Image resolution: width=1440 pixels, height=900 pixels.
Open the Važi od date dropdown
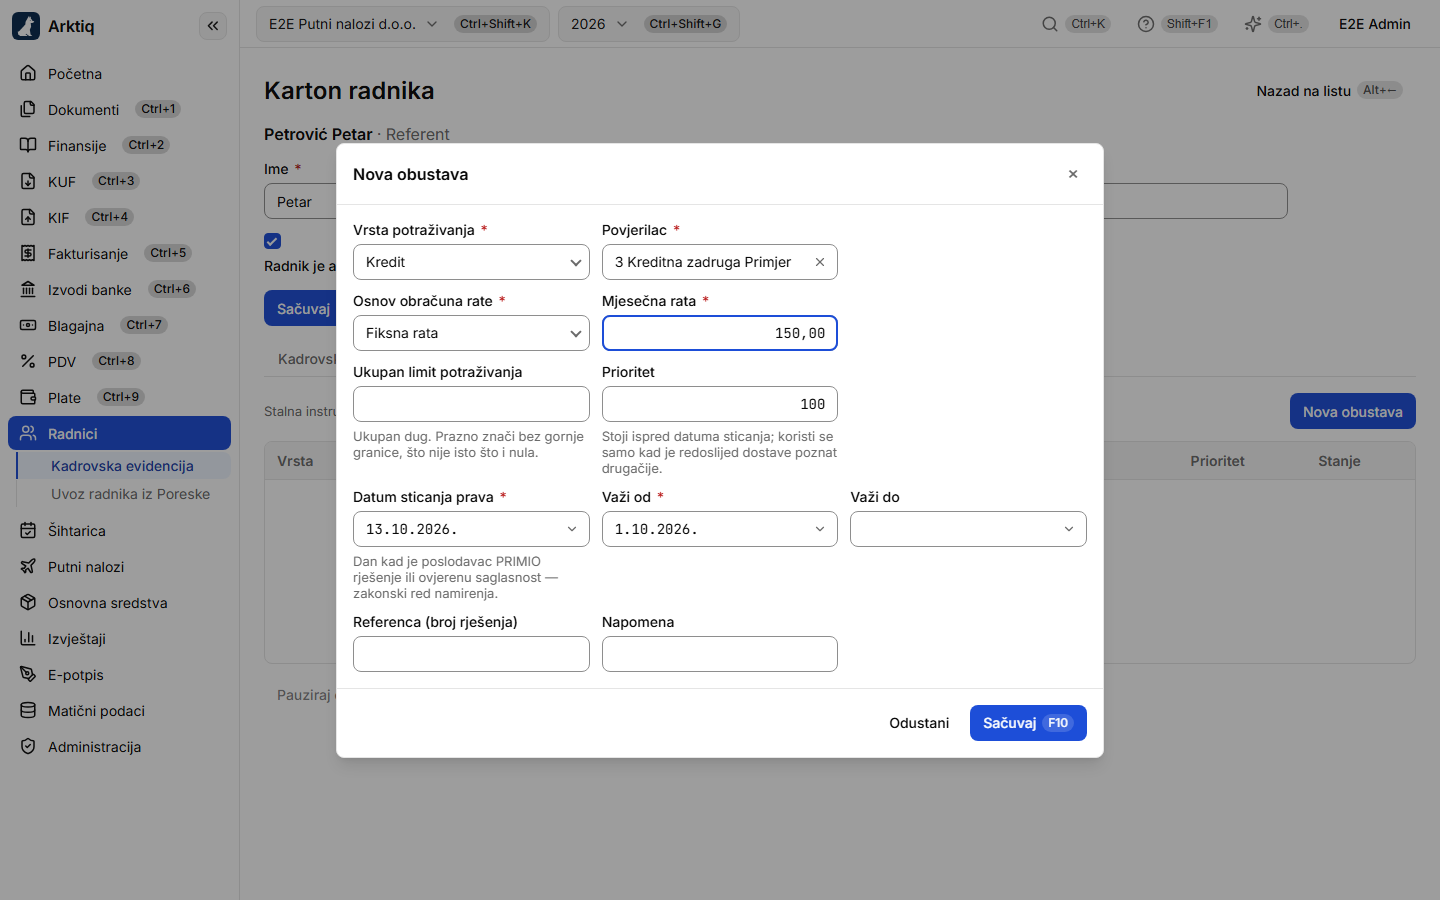point(720,529)
